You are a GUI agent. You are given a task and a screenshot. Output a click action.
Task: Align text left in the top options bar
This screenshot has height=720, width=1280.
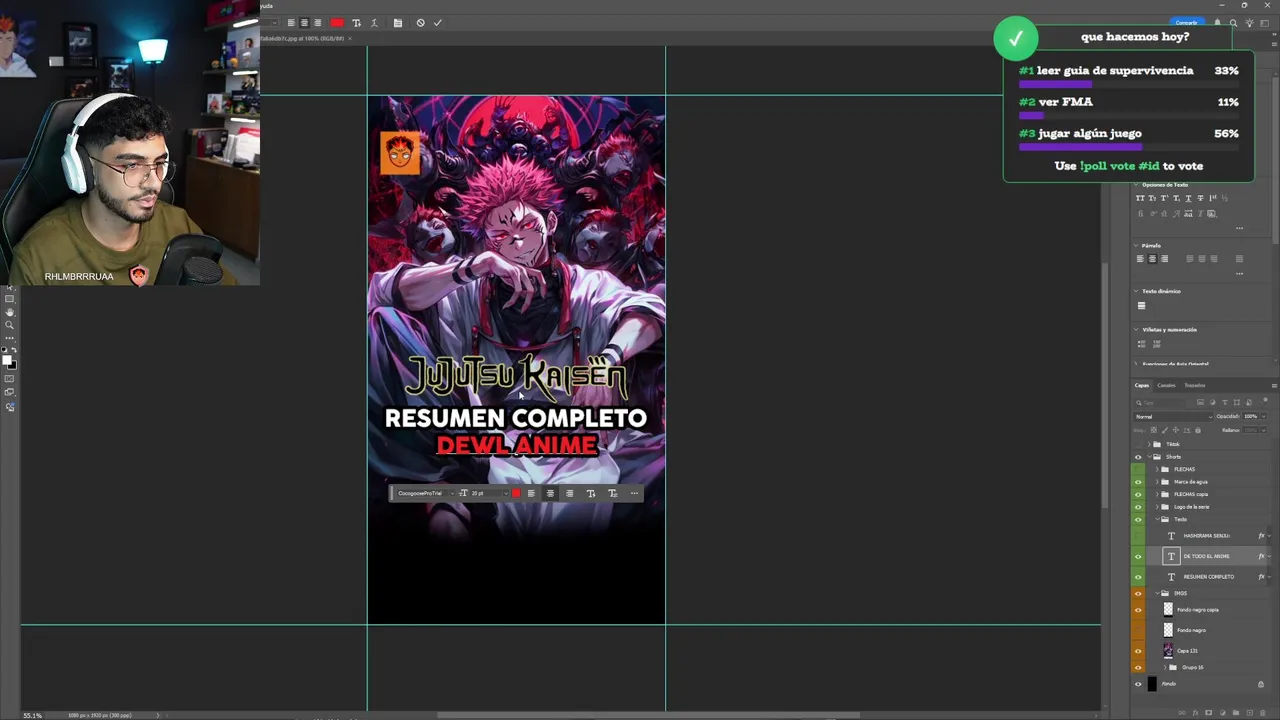[291, 22]
